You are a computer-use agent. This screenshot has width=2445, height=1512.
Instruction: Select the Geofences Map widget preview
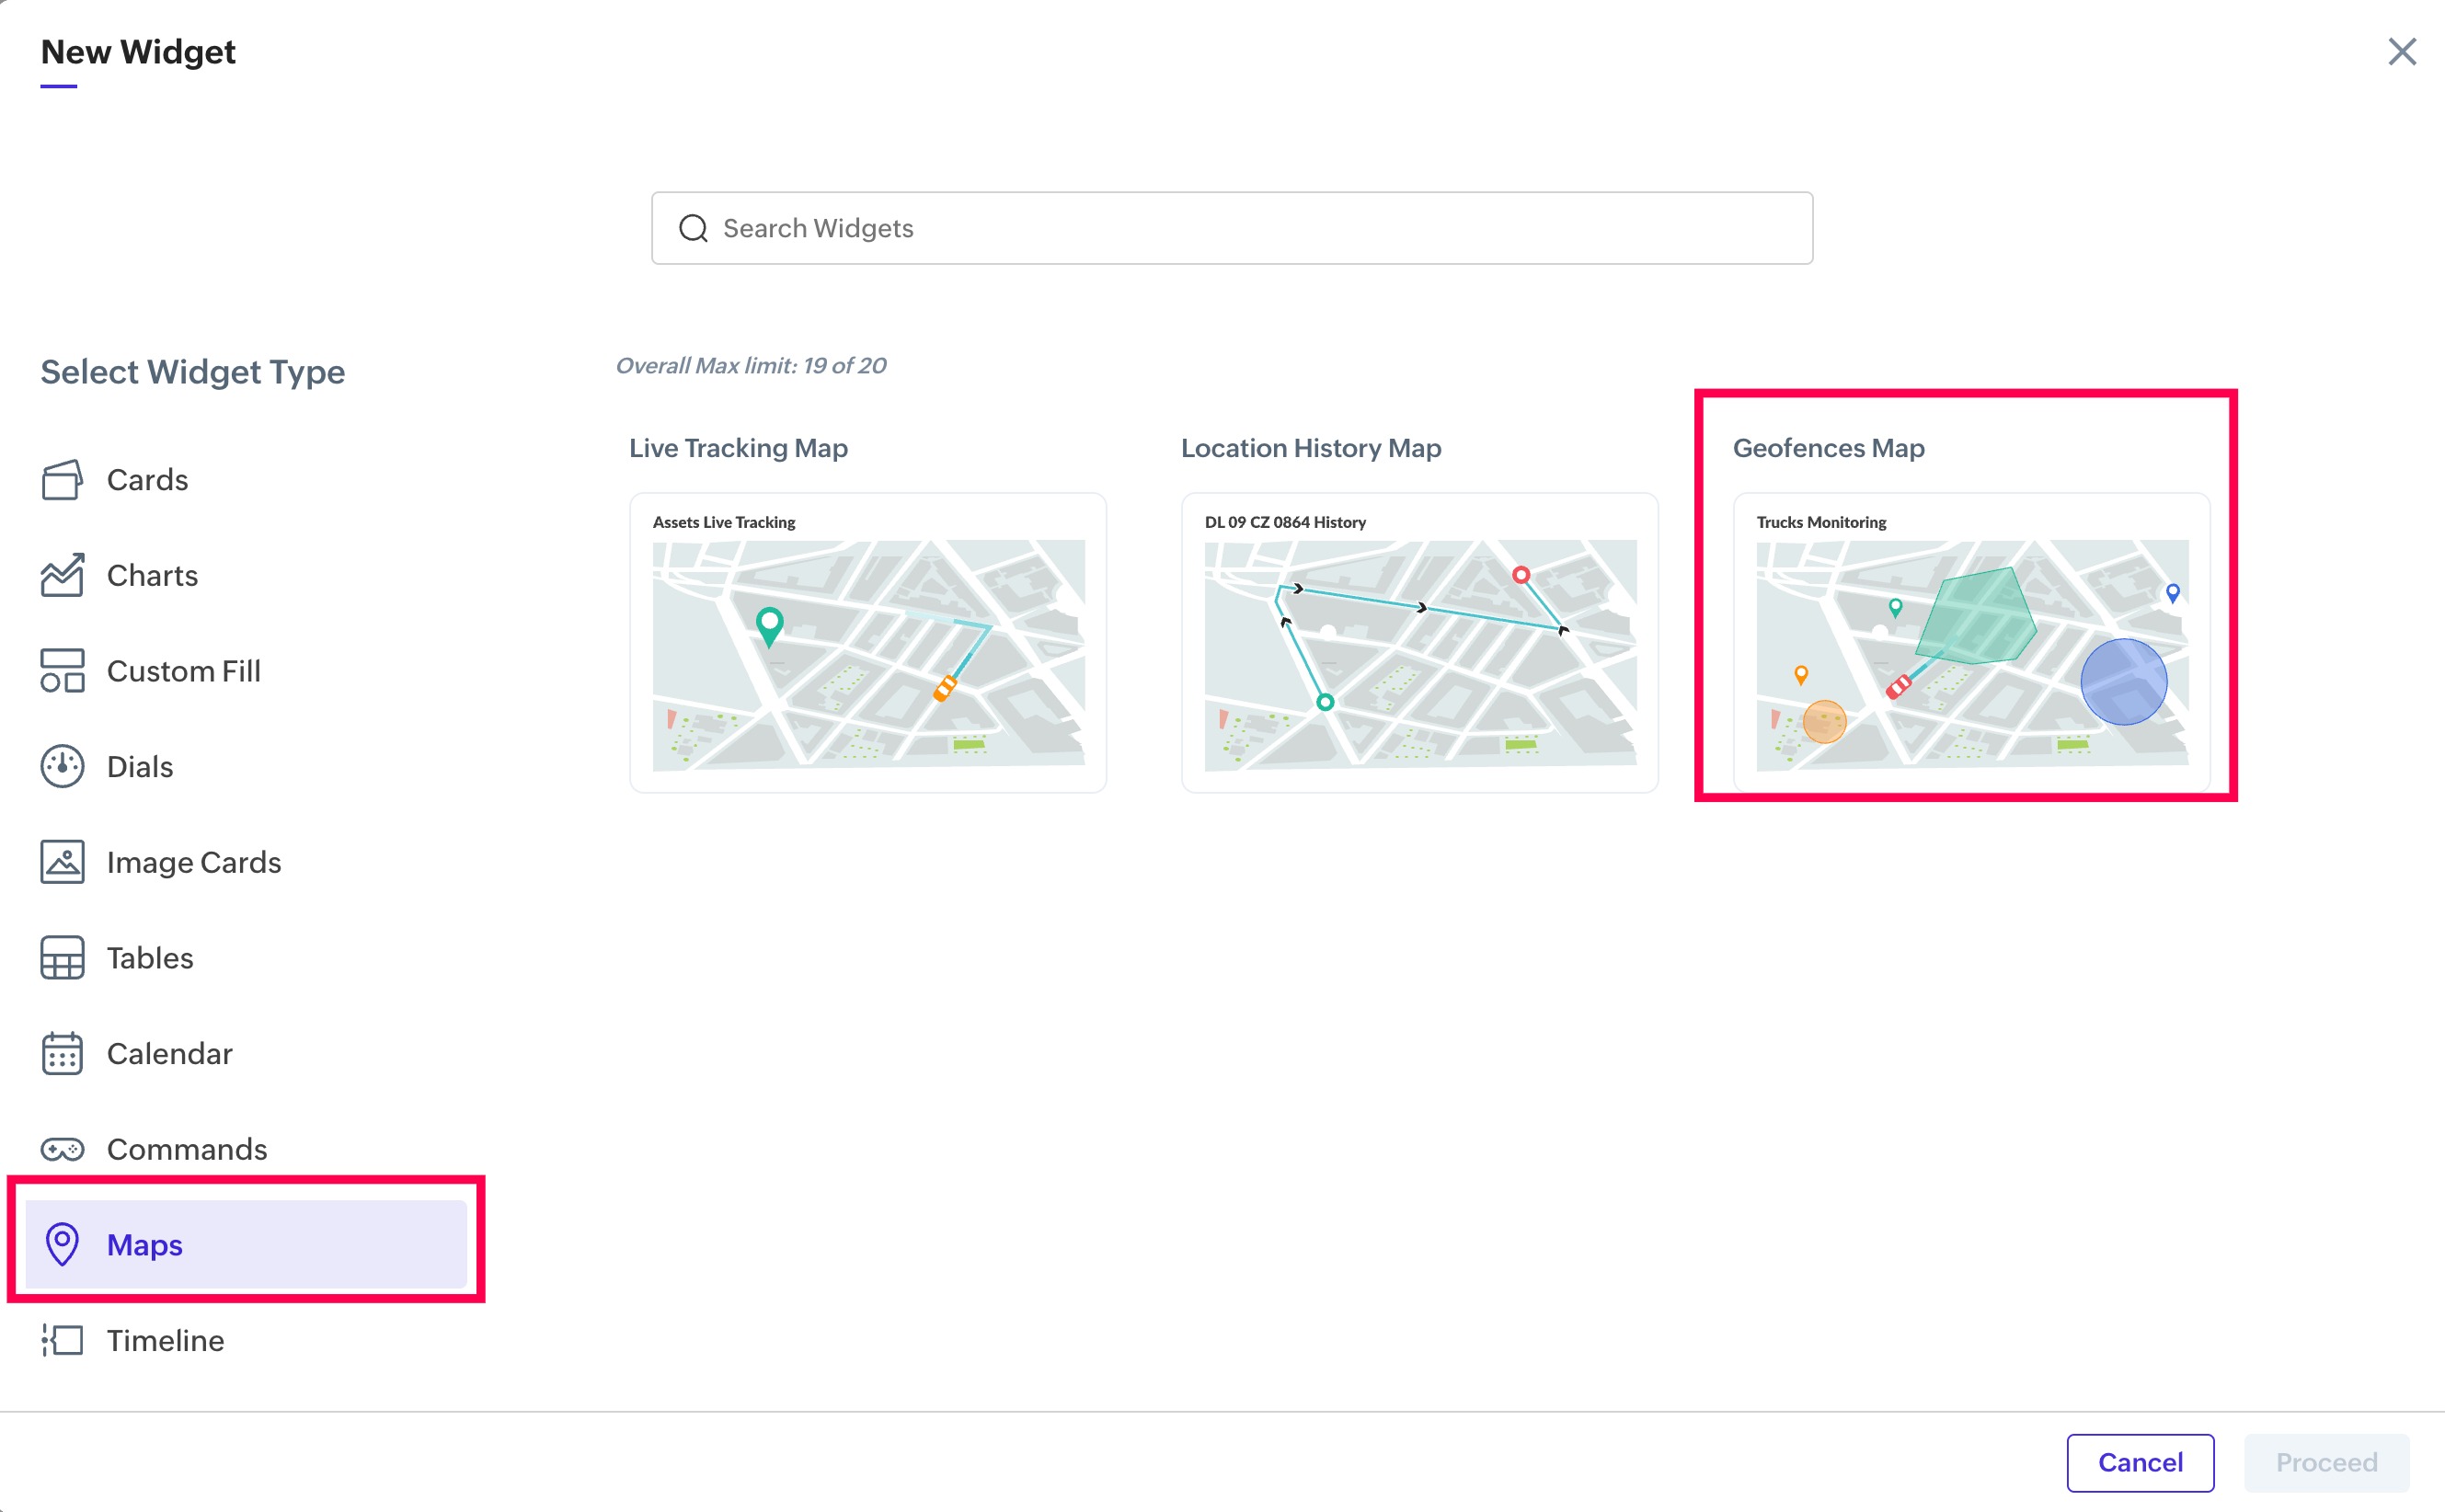tap(1970, 642)
